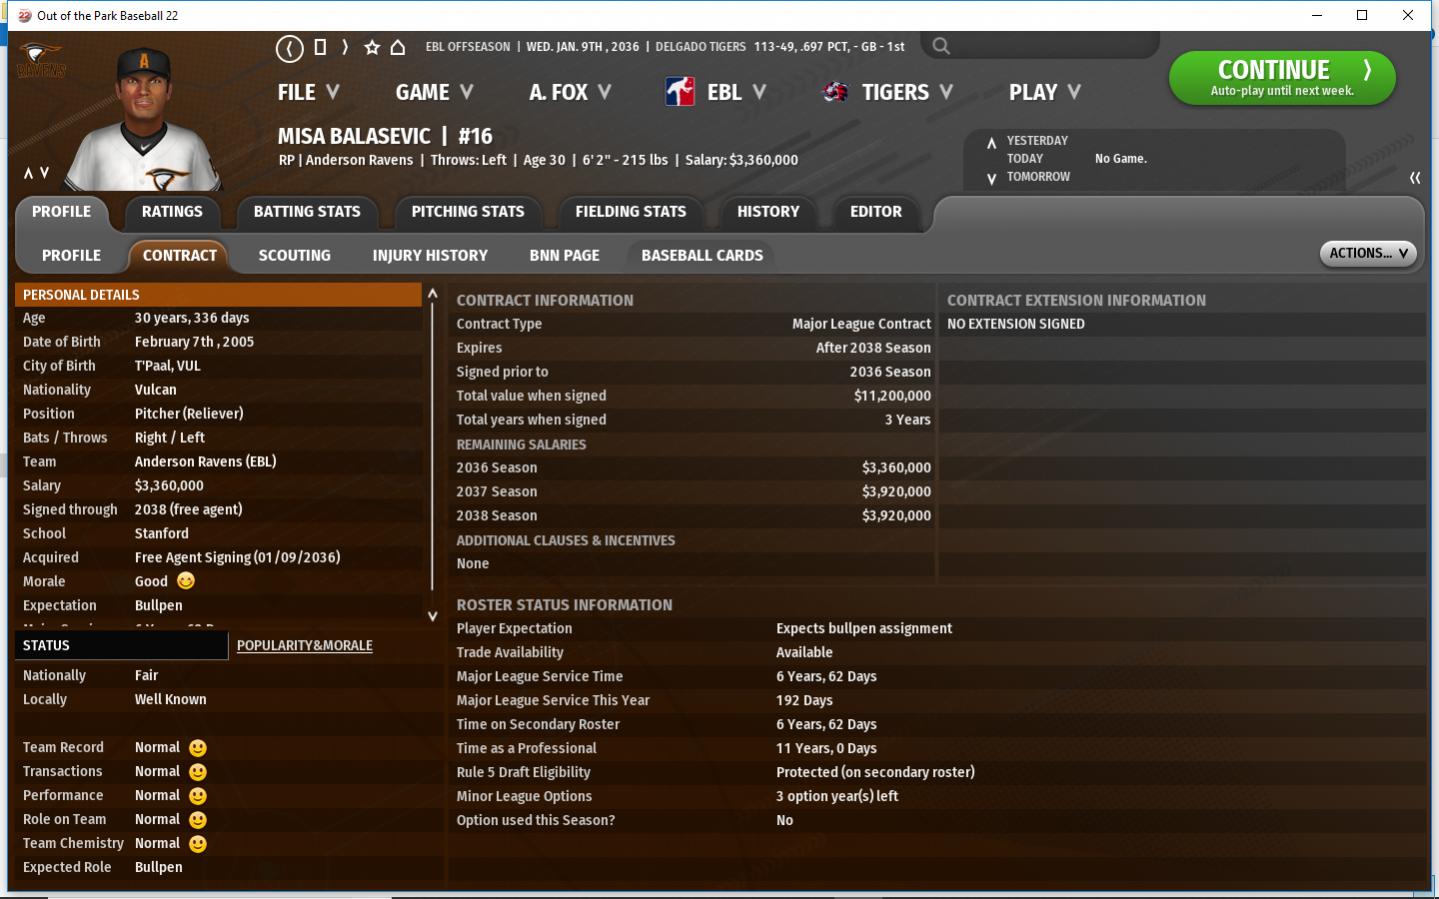Collapse the schedule panel with double chevron
This screenshot has width=1439, height=899.
(1414, 178)
